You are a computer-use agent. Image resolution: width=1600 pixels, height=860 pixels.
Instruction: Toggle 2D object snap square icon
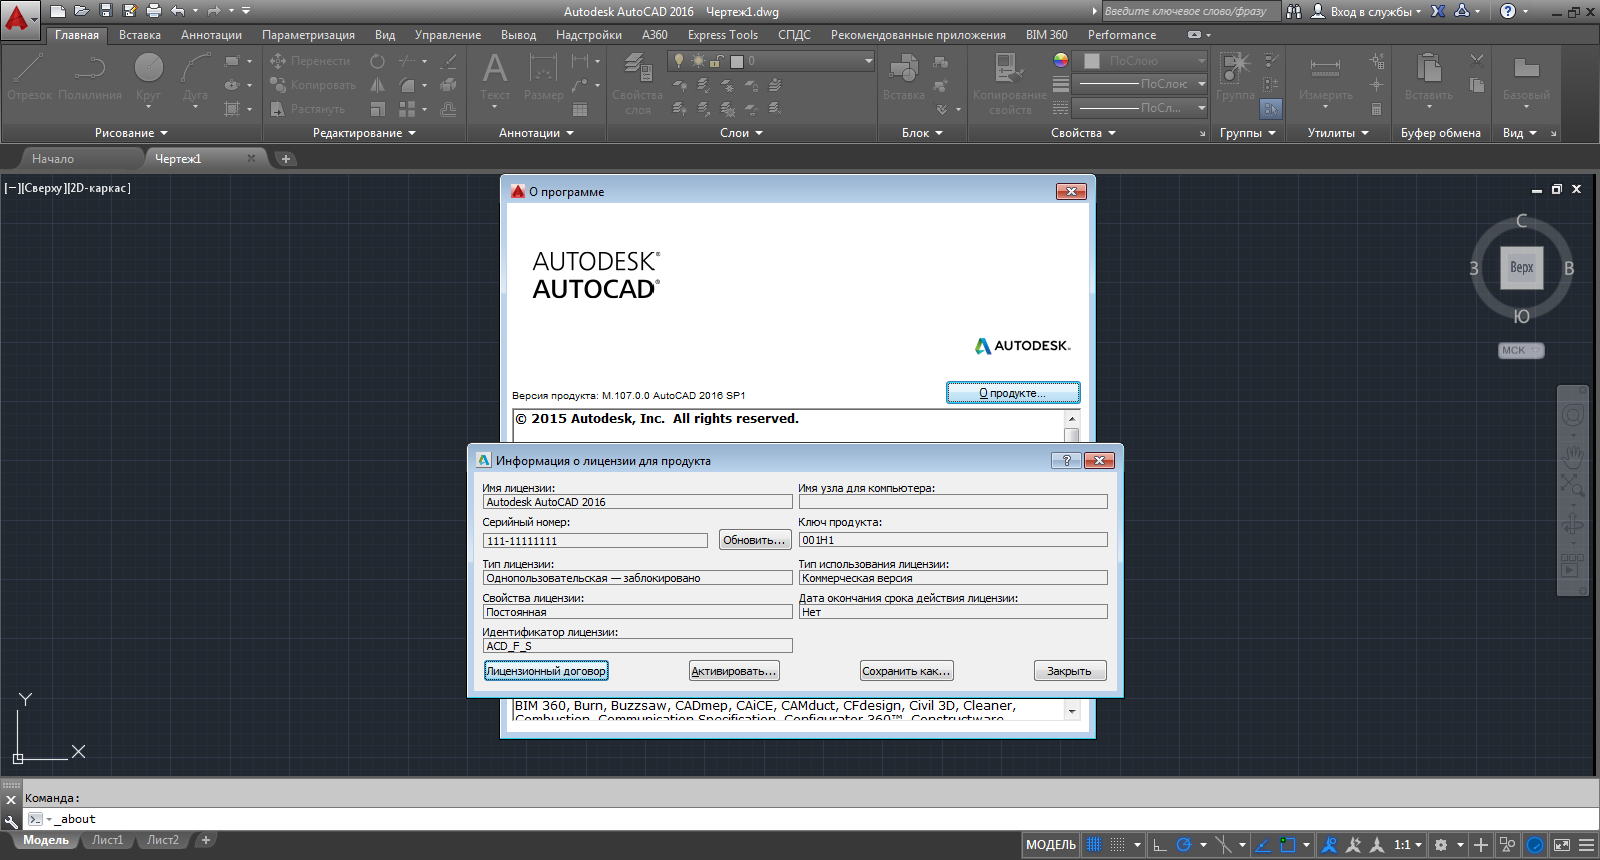(1288, 845)
